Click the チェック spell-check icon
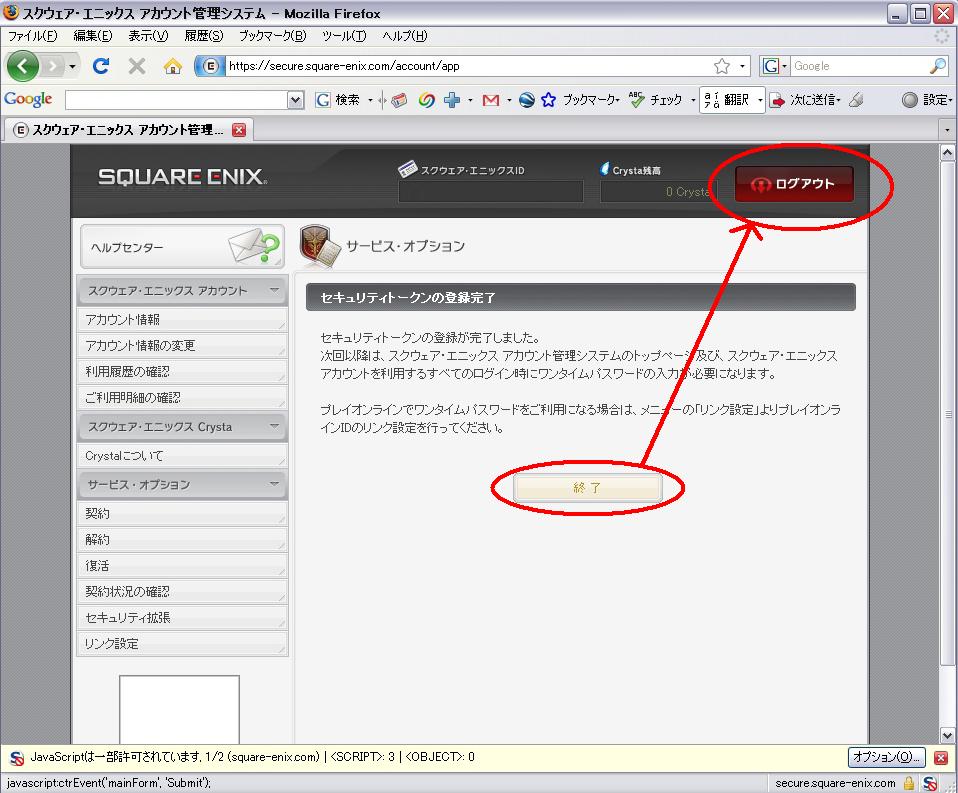Viewport: 958px width, 793px height. click(x=637, y=100)
